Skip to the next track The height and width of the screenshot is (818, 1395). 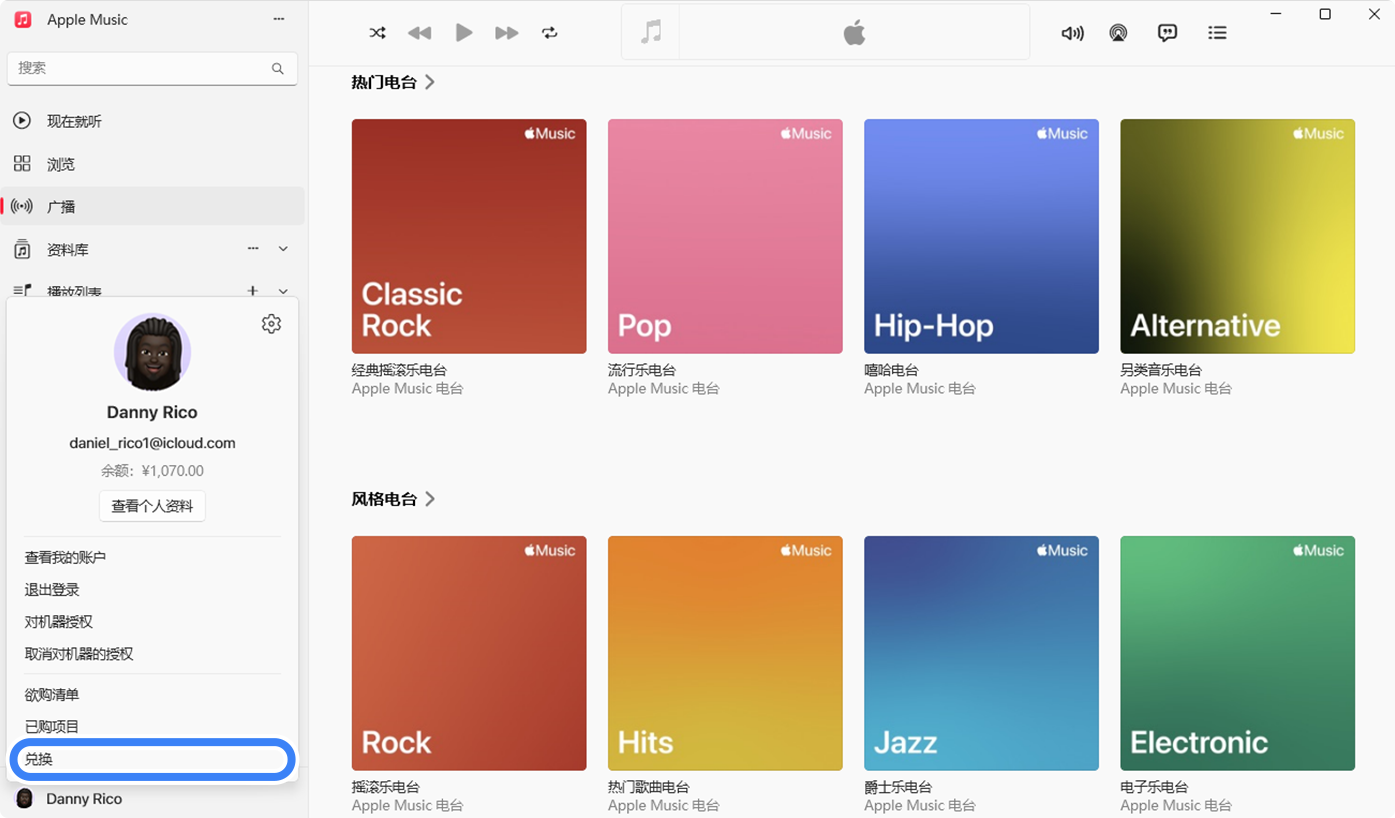(x=507, y=33)
